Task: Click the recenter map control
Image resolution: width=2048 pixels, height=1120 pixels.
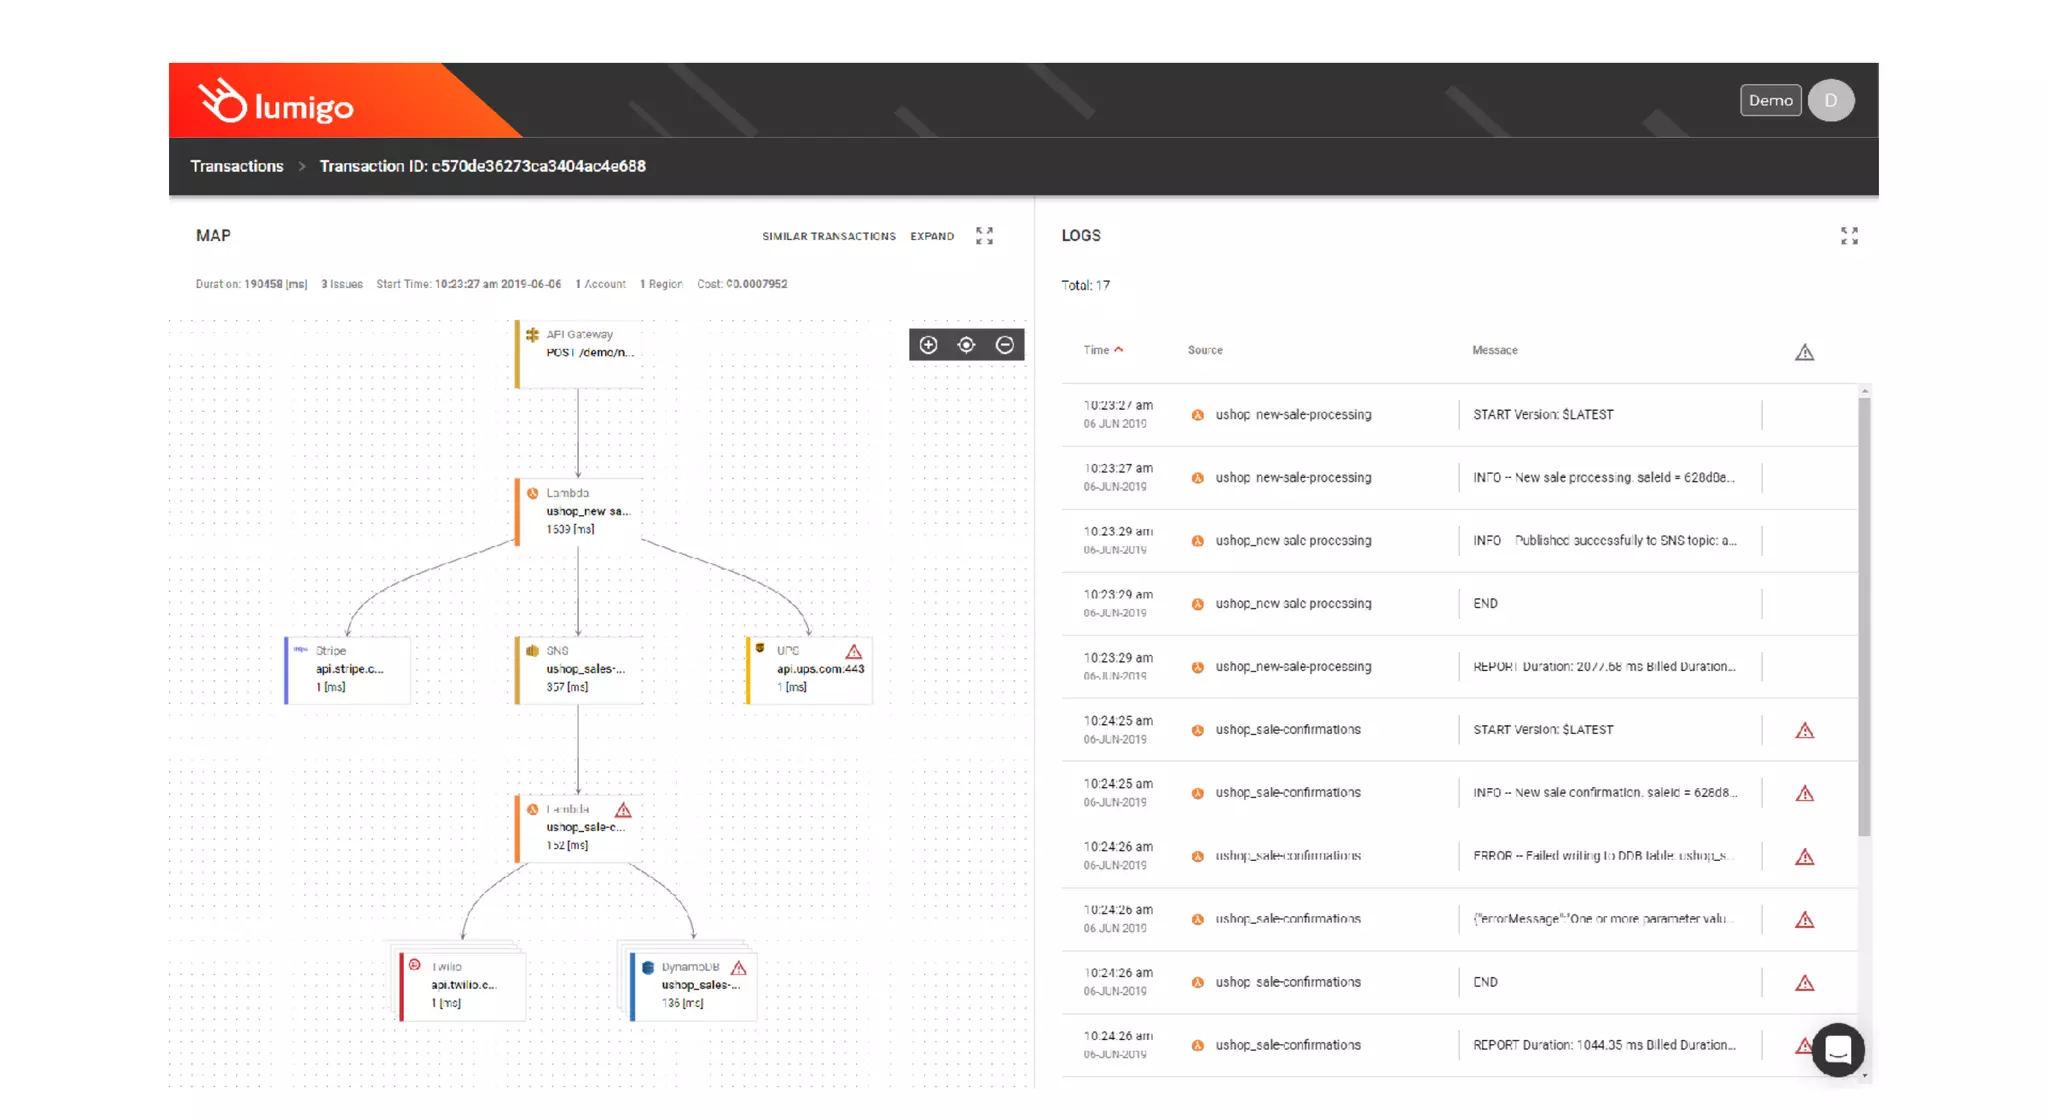Action: (966, 345)
